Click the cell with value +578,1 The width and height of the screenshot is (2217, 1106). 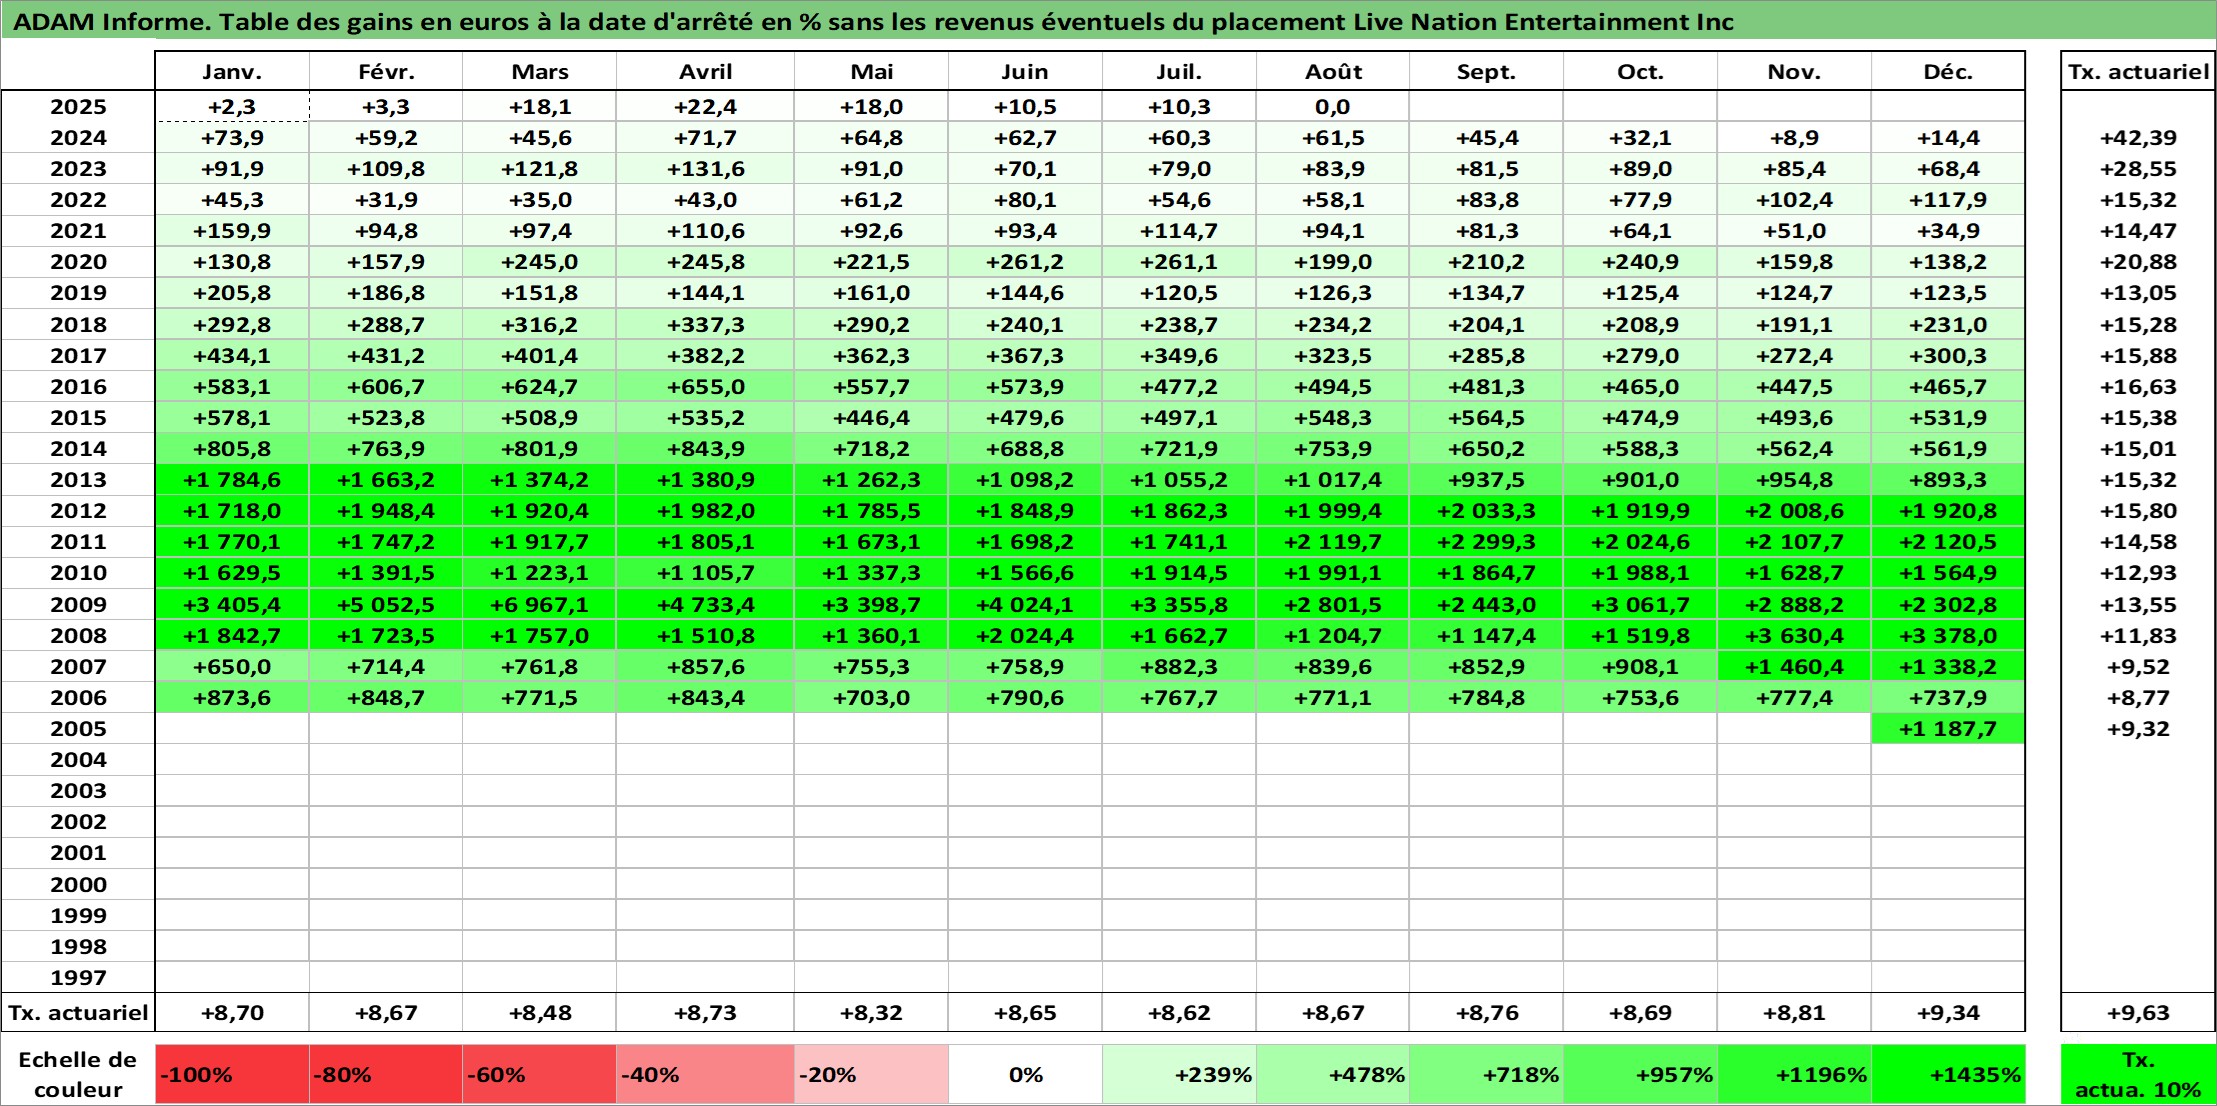(232, 418)
